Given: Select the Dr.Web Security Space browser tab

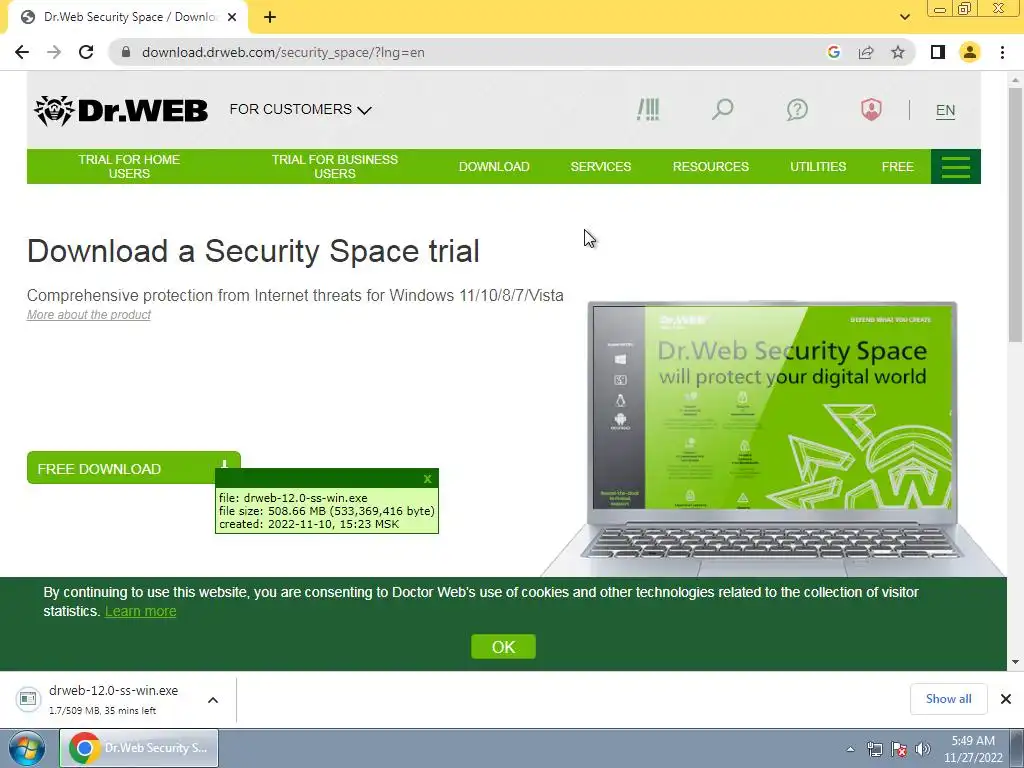Looking at the screenshot, I should pyautogui.click(x=128, y=18).
